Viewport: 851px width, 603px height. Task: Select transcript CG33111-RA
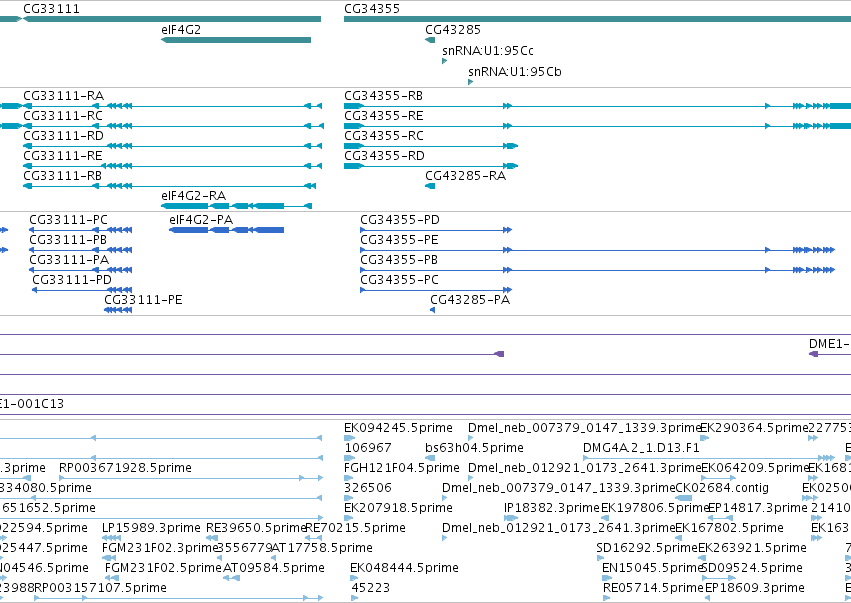pos(63,96)
